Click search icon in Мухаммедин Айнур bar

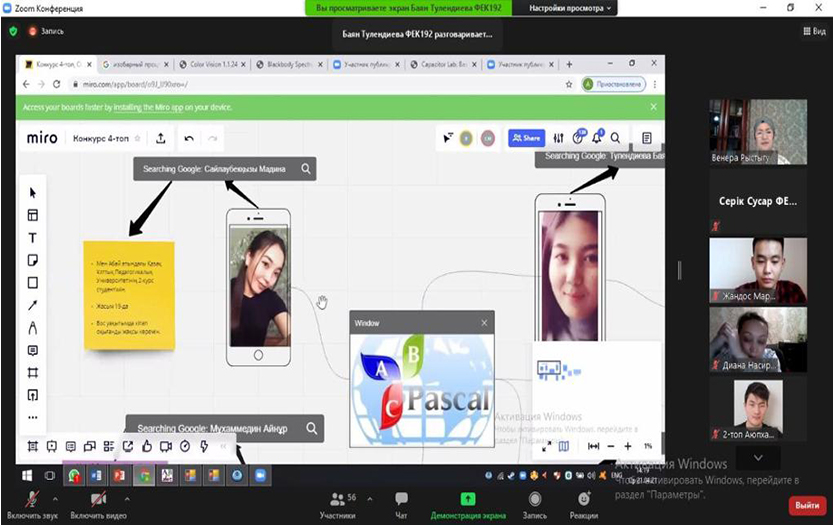pos(312,428)
